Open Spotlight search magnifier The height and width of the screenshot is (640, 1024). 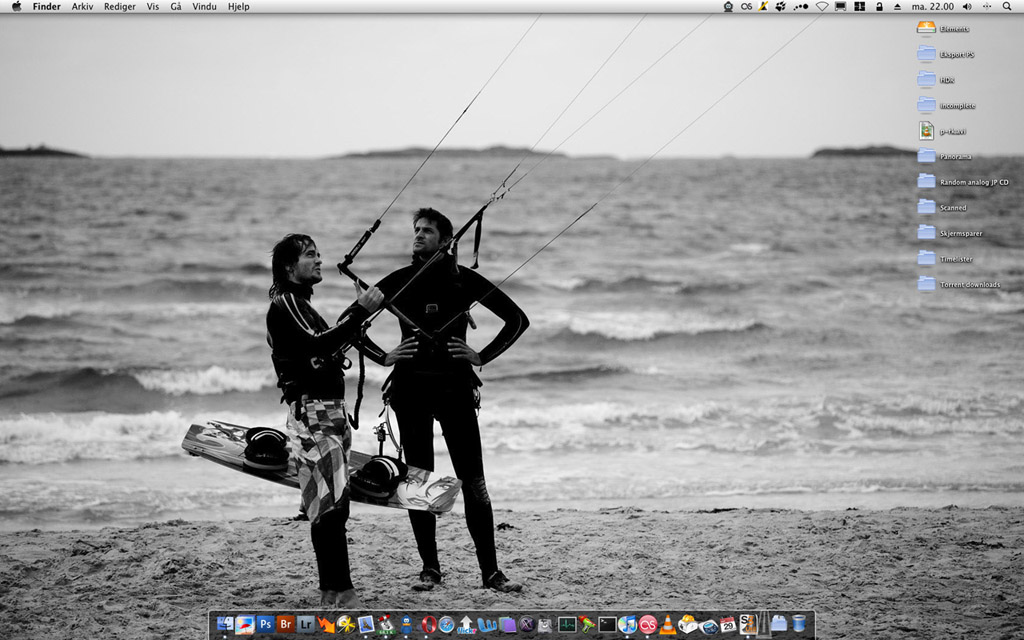(1007, 6)
